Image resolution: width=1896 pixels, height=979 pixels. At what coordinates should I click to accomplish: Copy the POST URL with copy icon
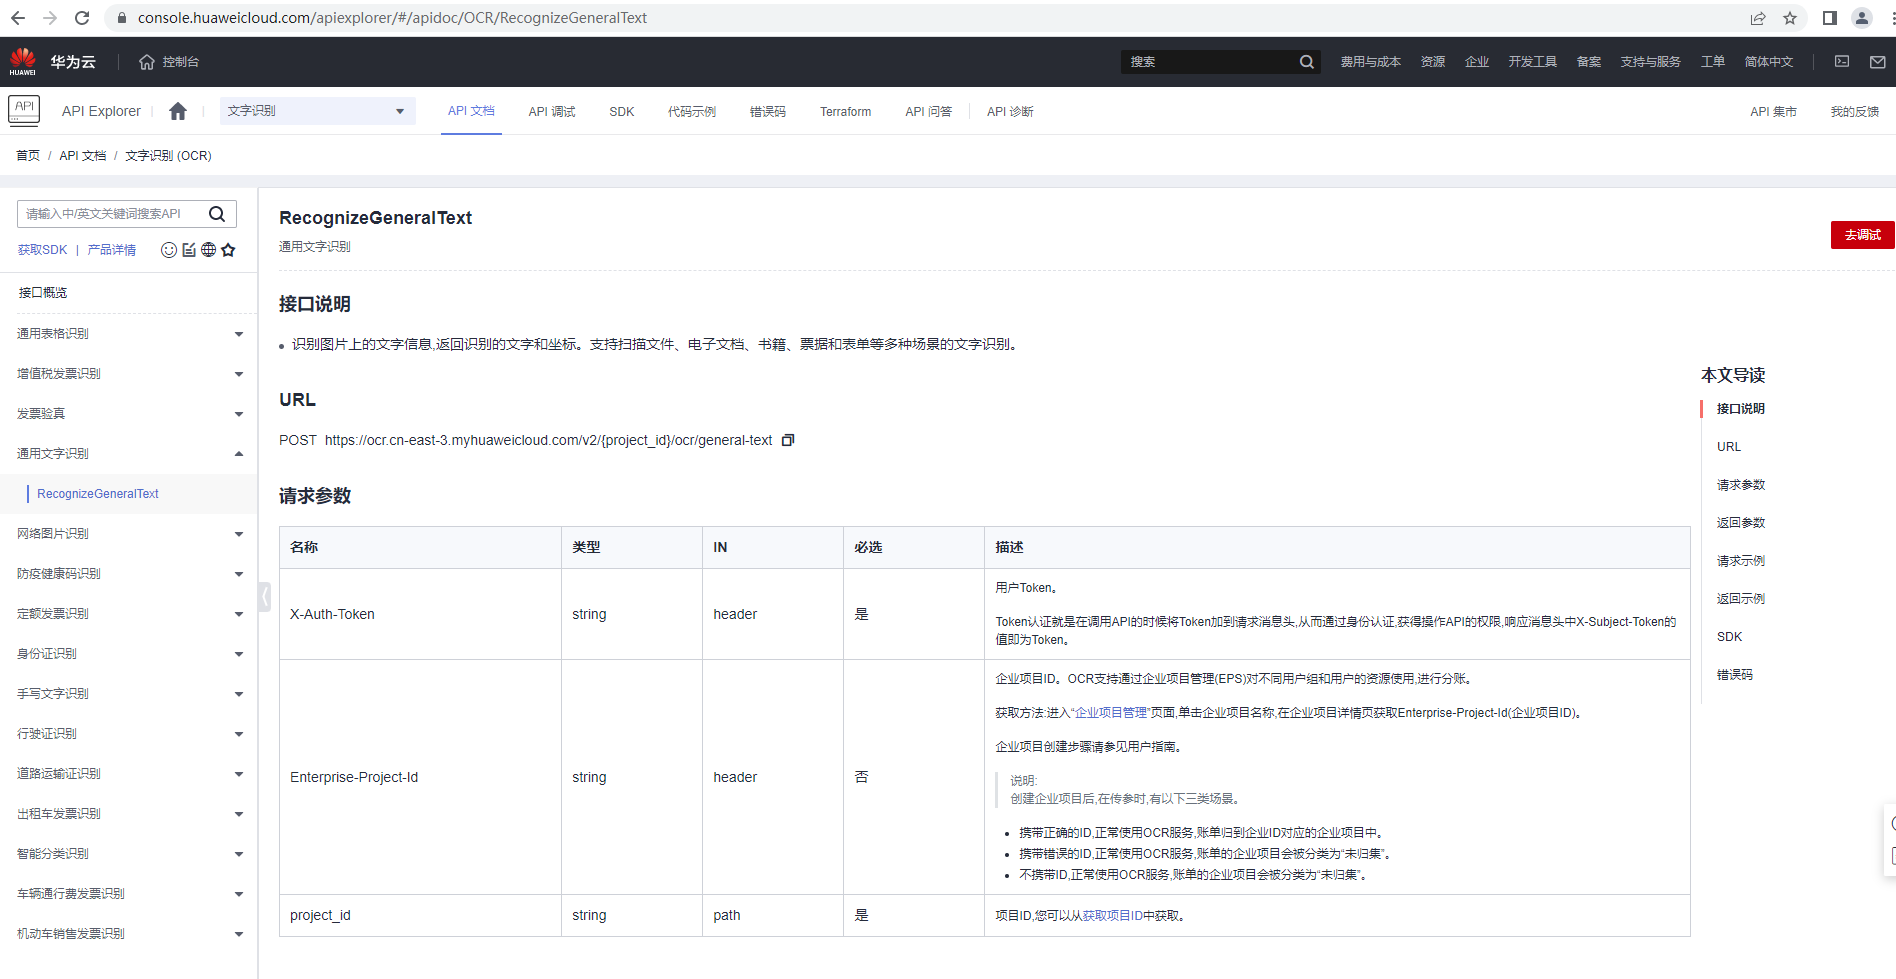pos(788,440)
